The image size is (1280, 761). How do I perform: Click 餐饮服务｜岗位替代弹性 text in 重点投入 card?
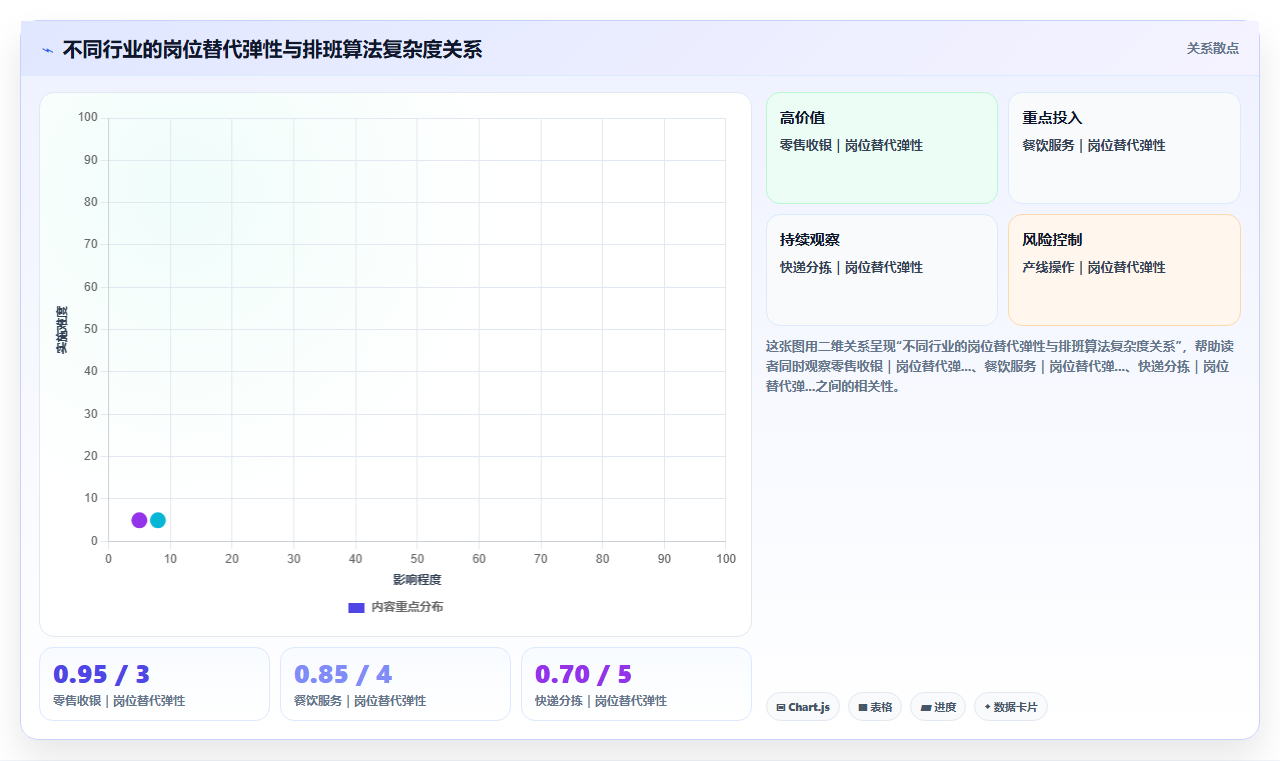click(1094, 146)
